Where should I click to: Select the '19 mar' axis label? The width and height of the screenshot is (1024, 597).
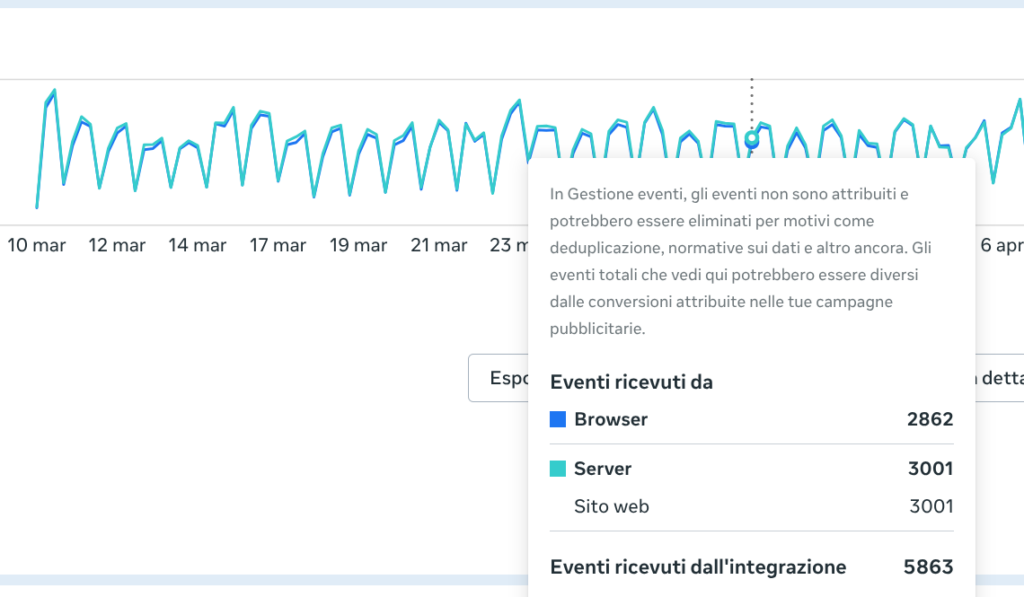click(359, 246)
